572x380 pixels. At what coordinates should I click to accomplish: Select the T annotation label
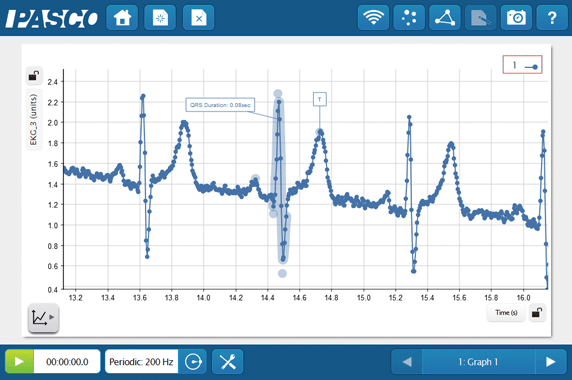point(320,99)
